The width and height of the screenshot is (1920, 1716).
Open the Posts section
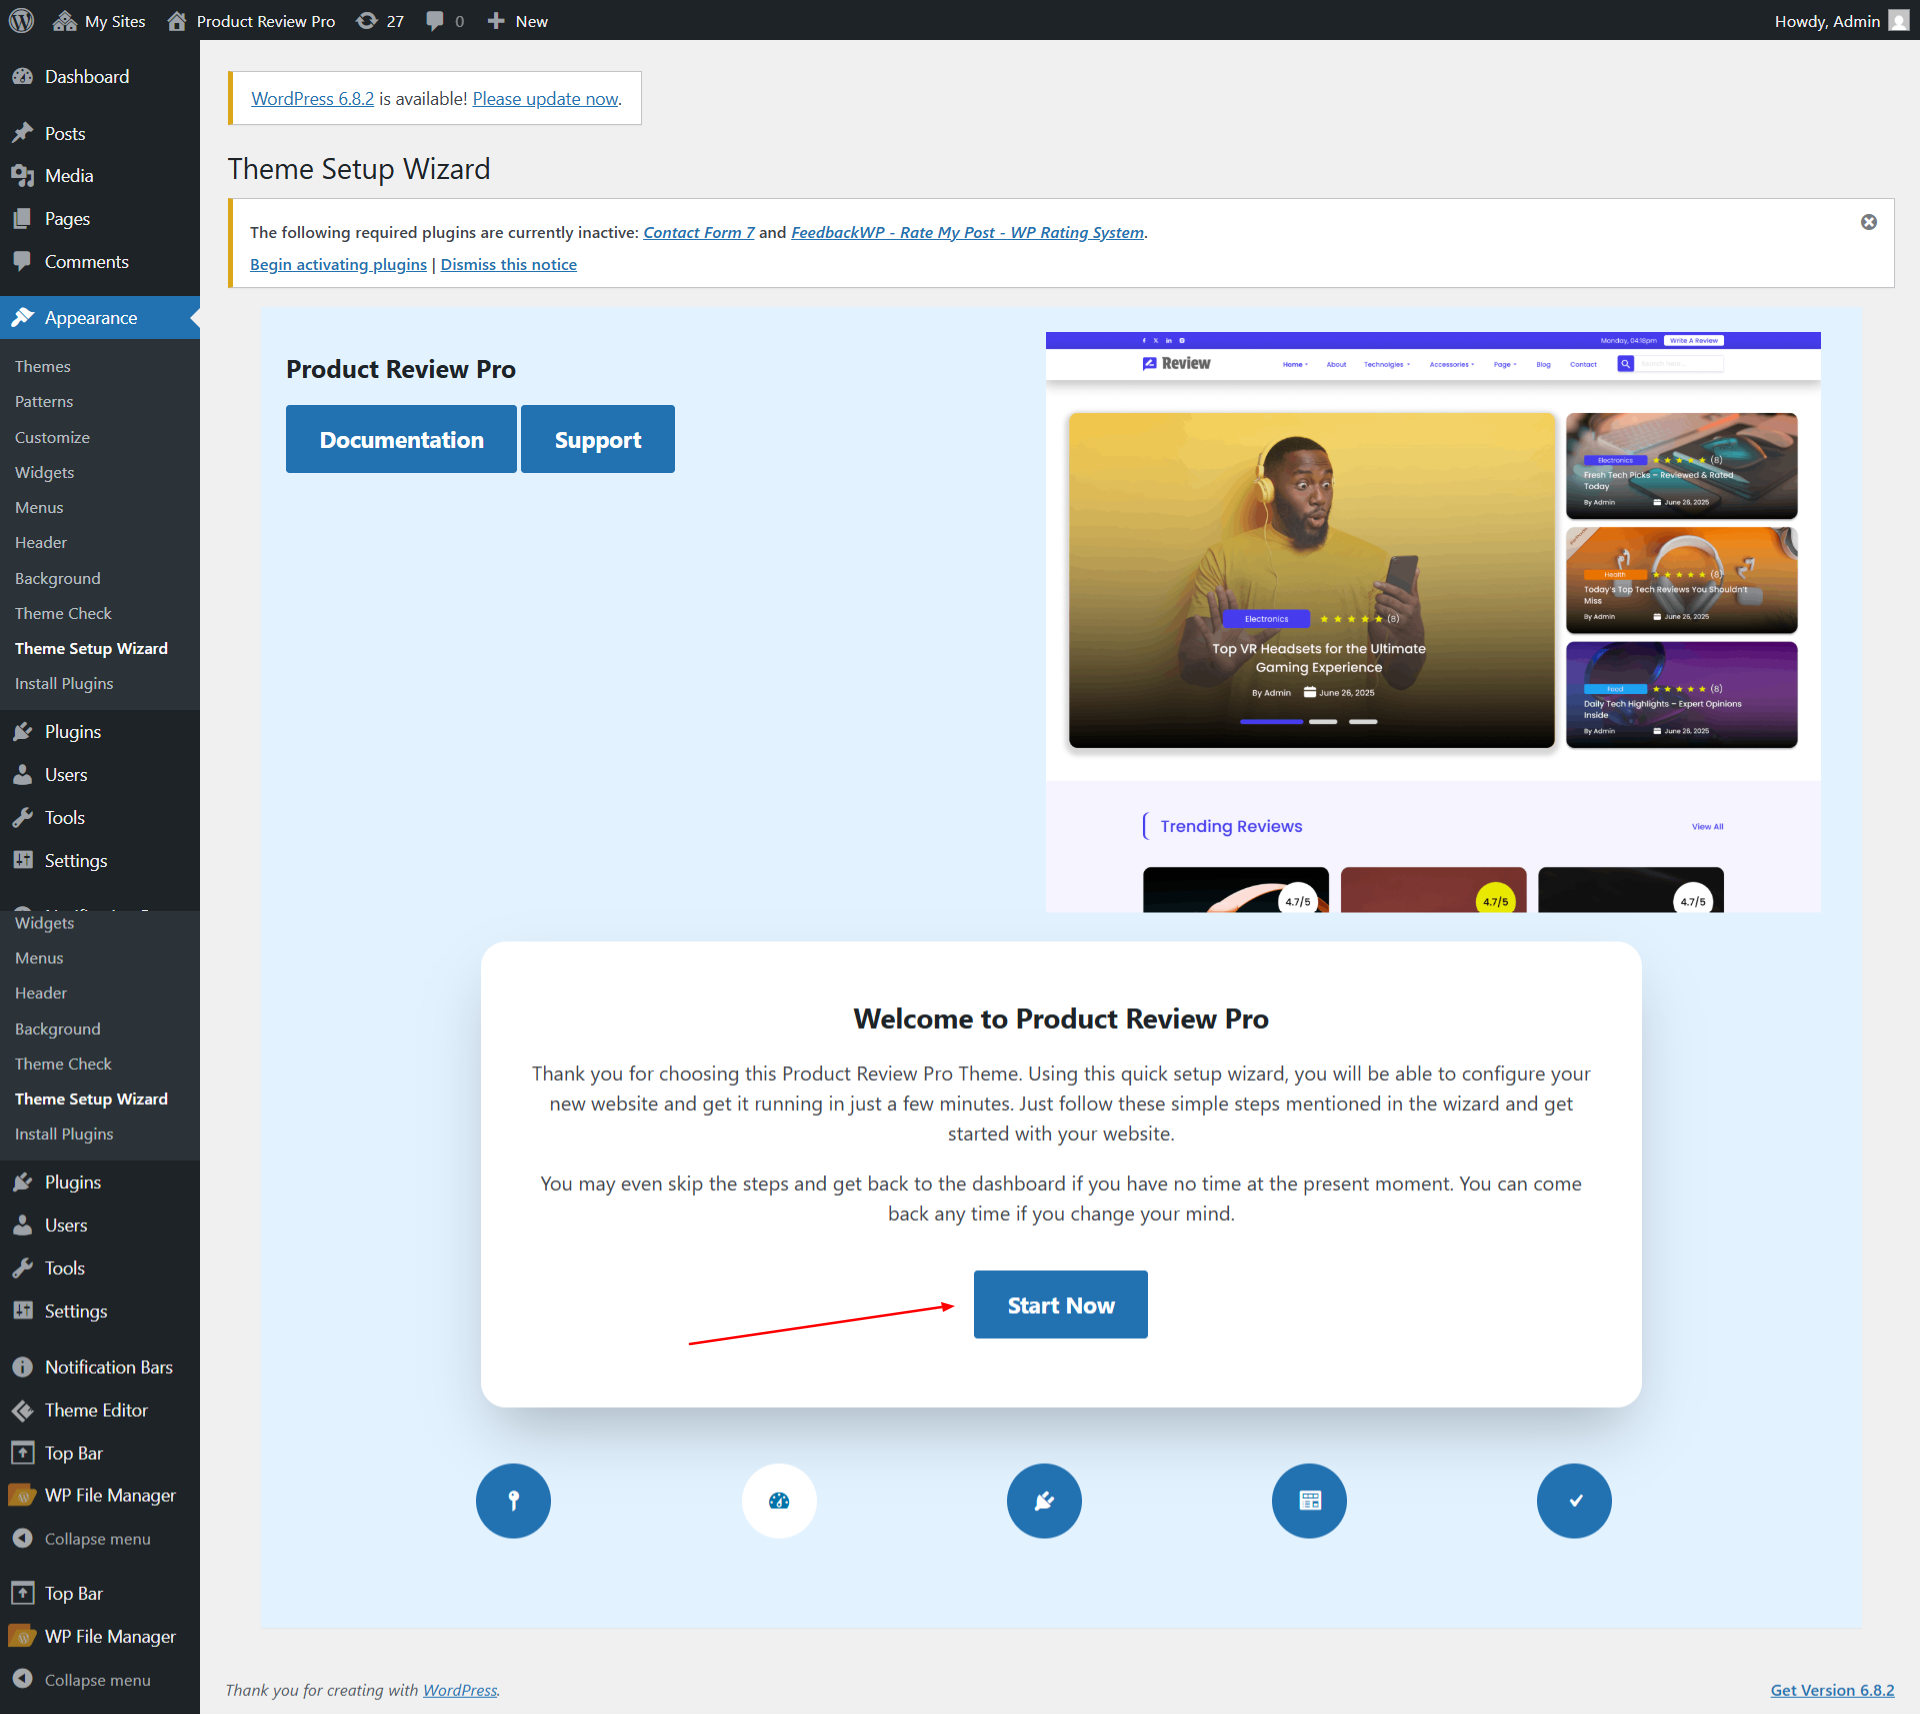[65, 134]
